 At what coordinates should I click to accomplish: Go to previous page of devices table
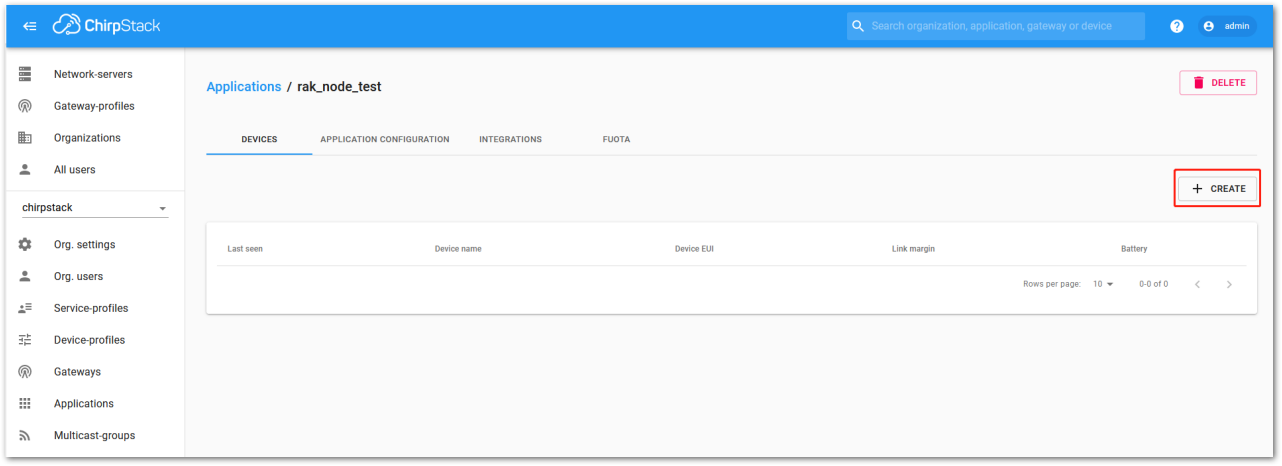[1197, 284]
